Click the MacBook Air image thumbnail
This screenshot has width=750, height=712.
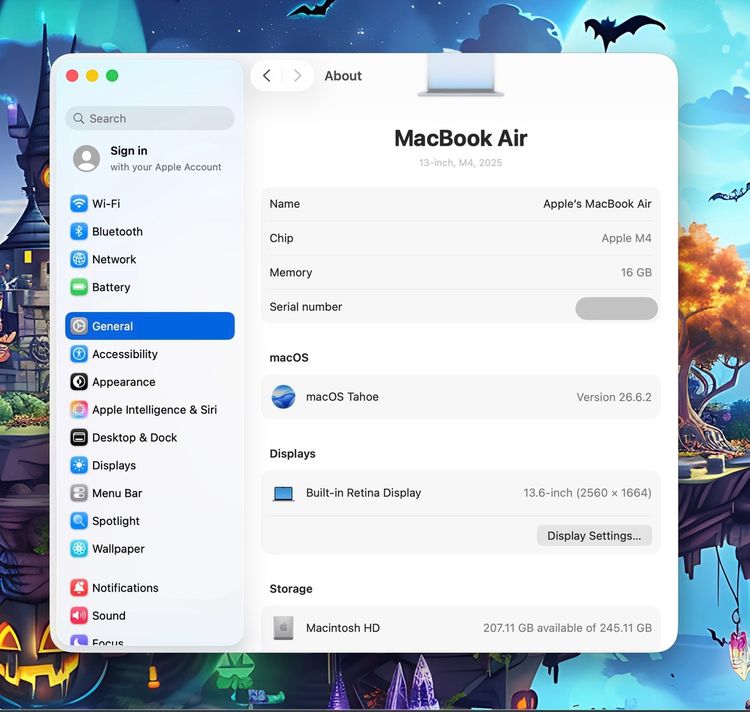pyautogui.click(x=461, y=75)
